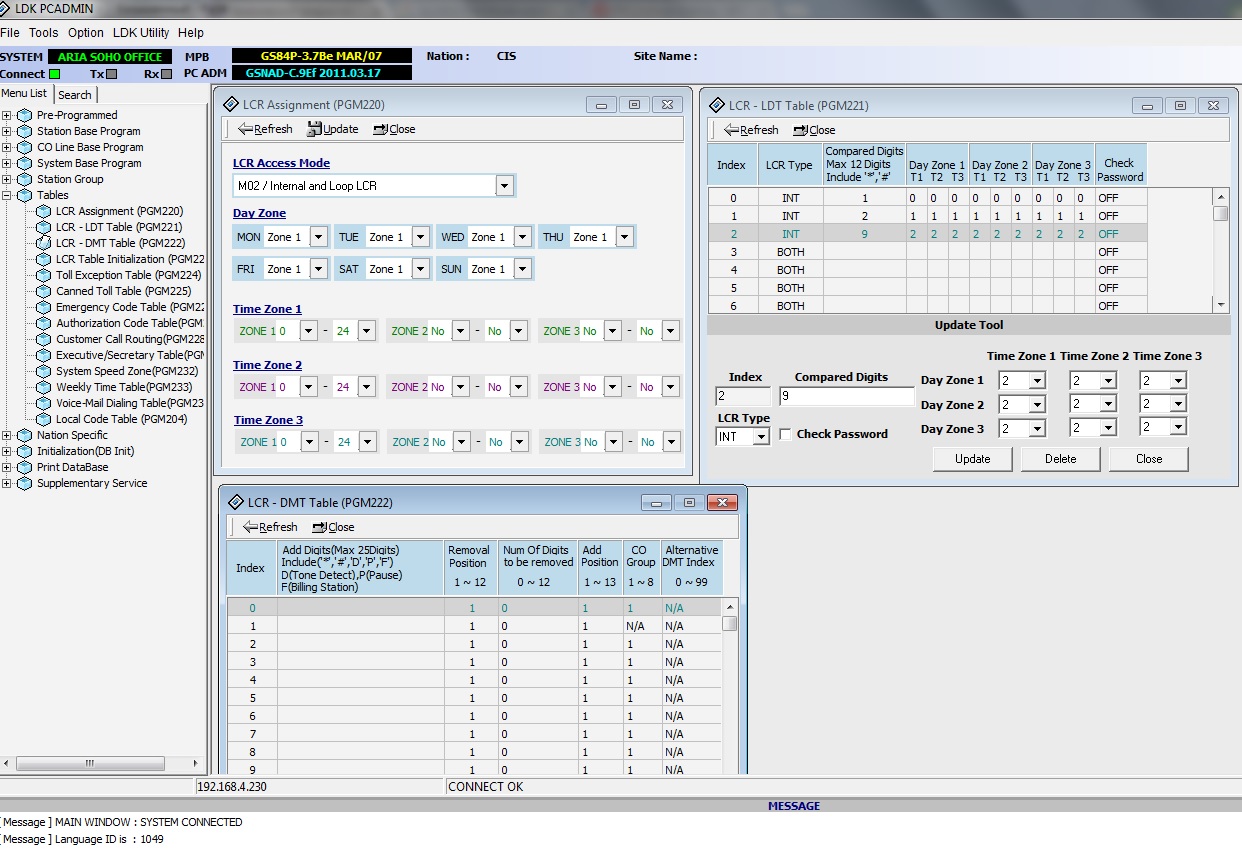
Task: Open the MON day zone dropdown
Action: (x=318, y=237)
